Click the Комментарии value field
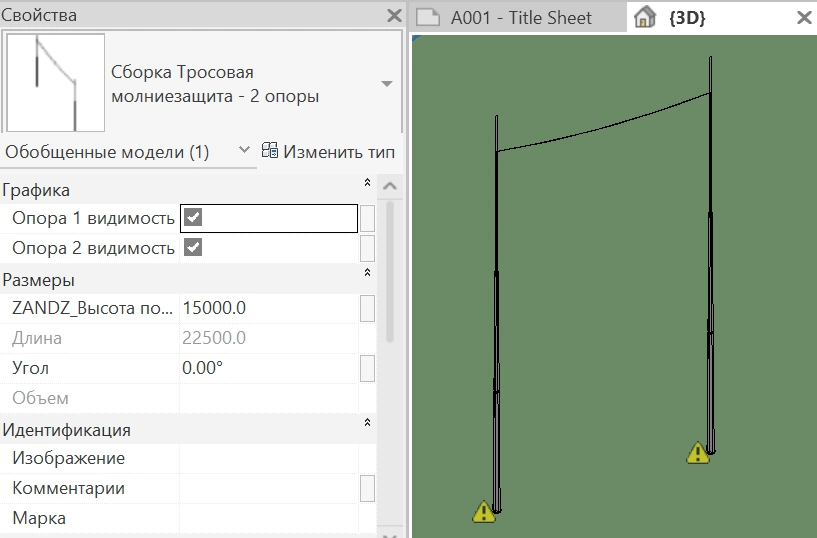 [268, 489]
